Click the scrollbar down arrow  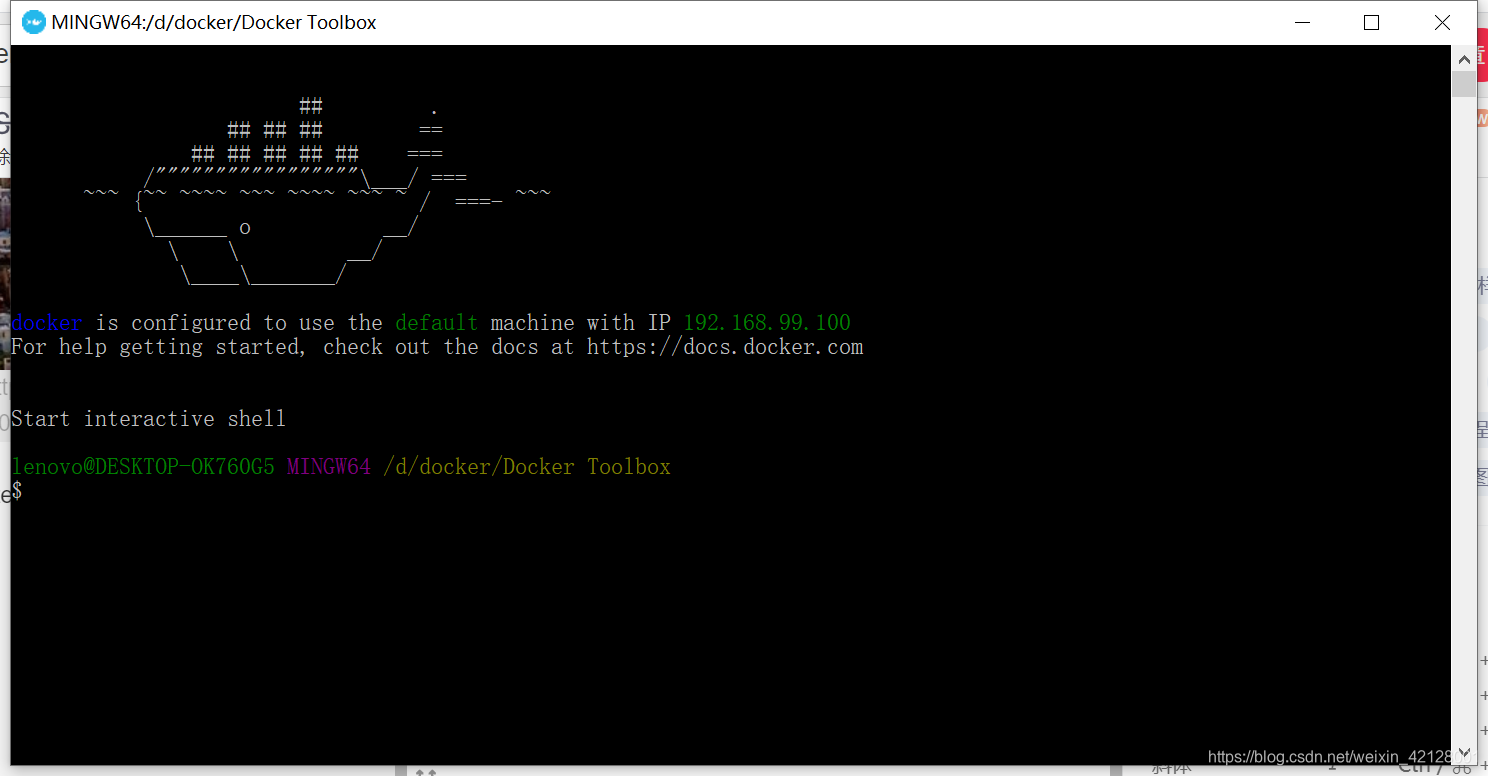(x=1463, y=752)
